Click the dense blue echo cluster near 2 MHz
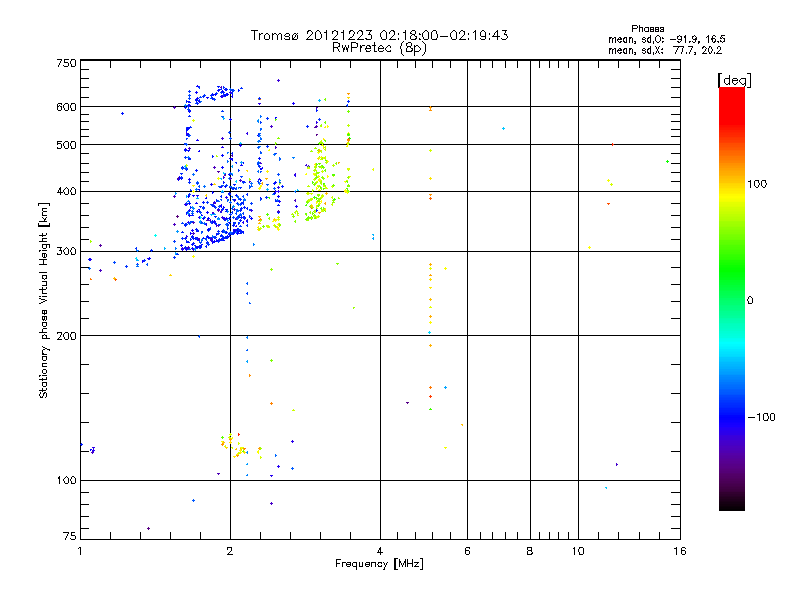This screenshot has height=600, width=800. (214, 217)
